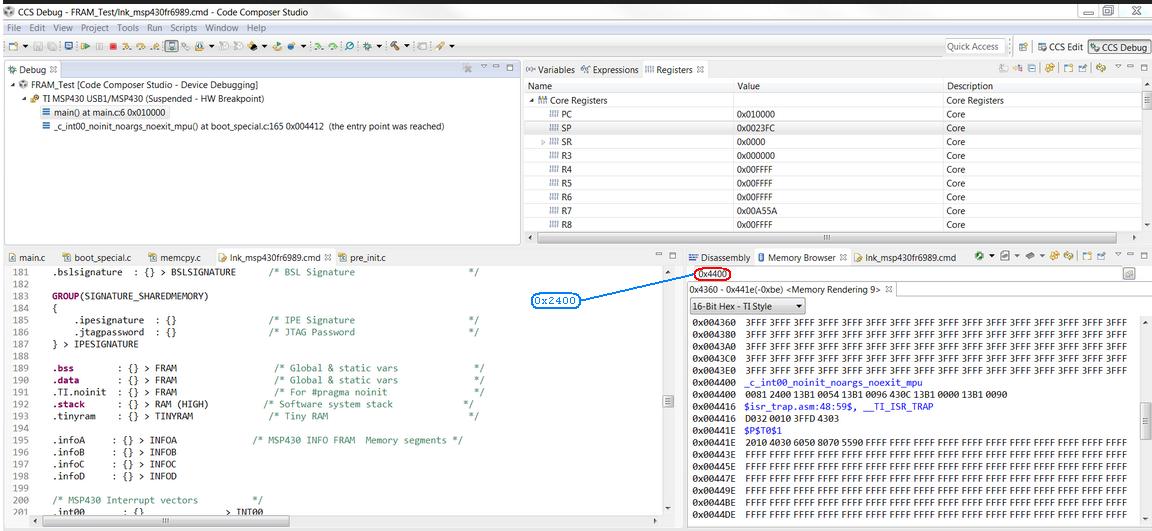
Task: Collapse the Core Registers tree node
Action: click(532, 101)
